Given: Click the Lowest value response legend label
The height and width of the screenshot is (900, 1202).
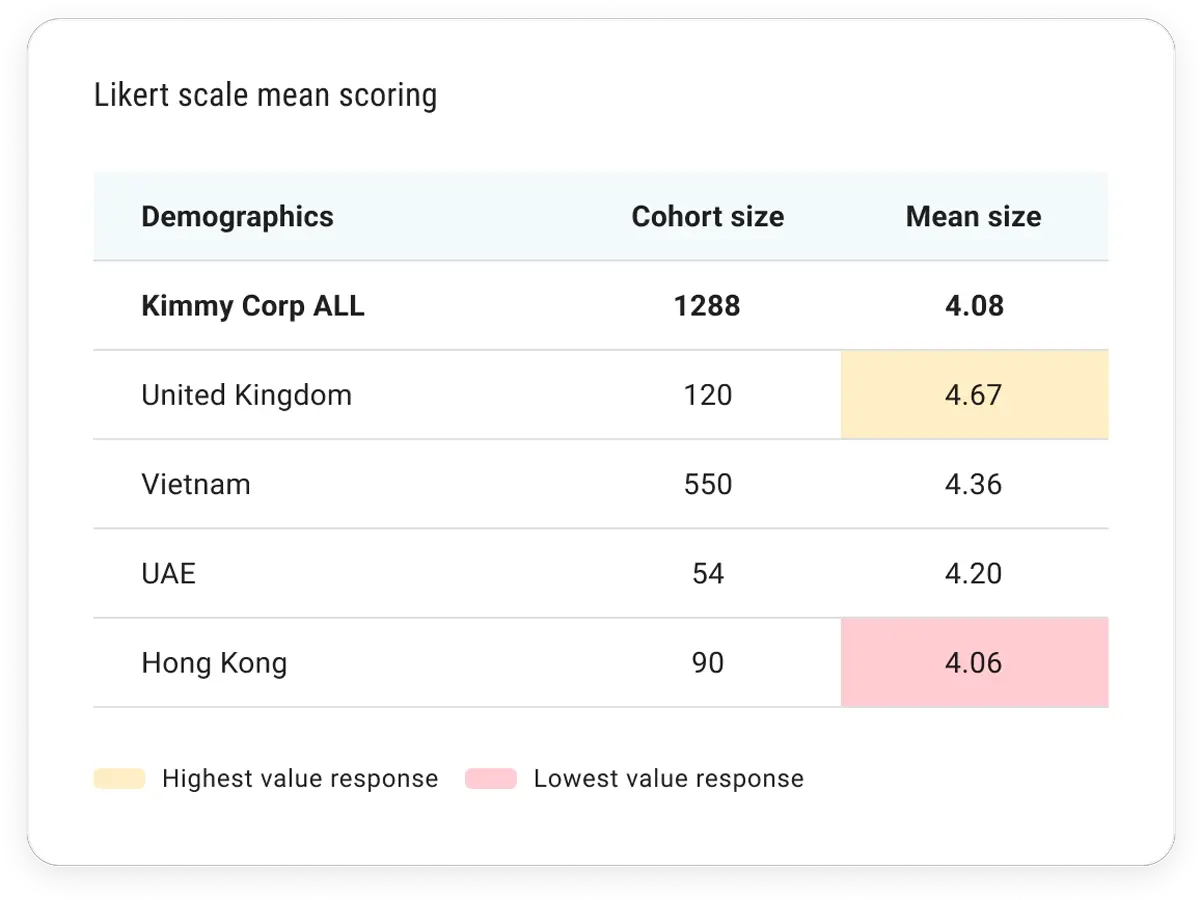Looking at the screenshot, I should point(668,779).
